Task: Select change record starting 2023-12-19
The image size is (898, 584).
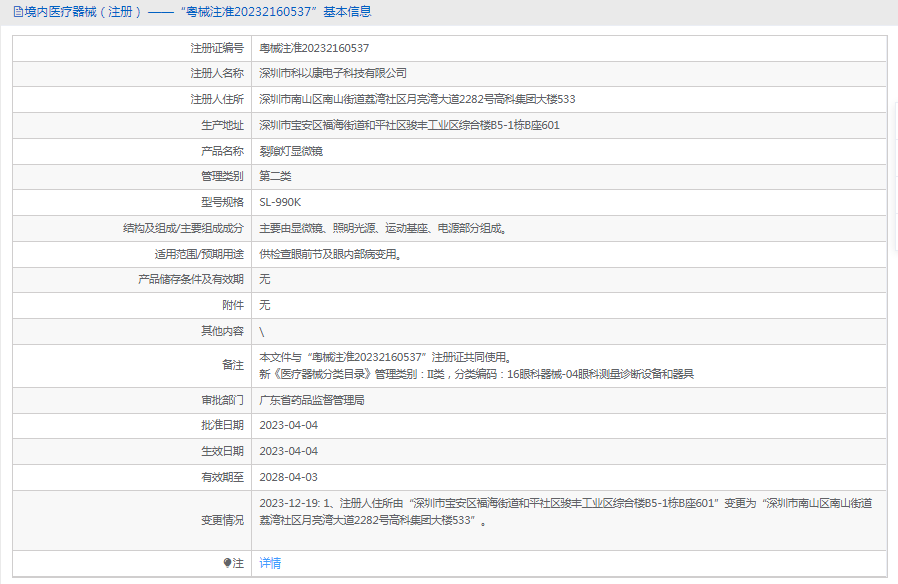Action: pos(566,512)
